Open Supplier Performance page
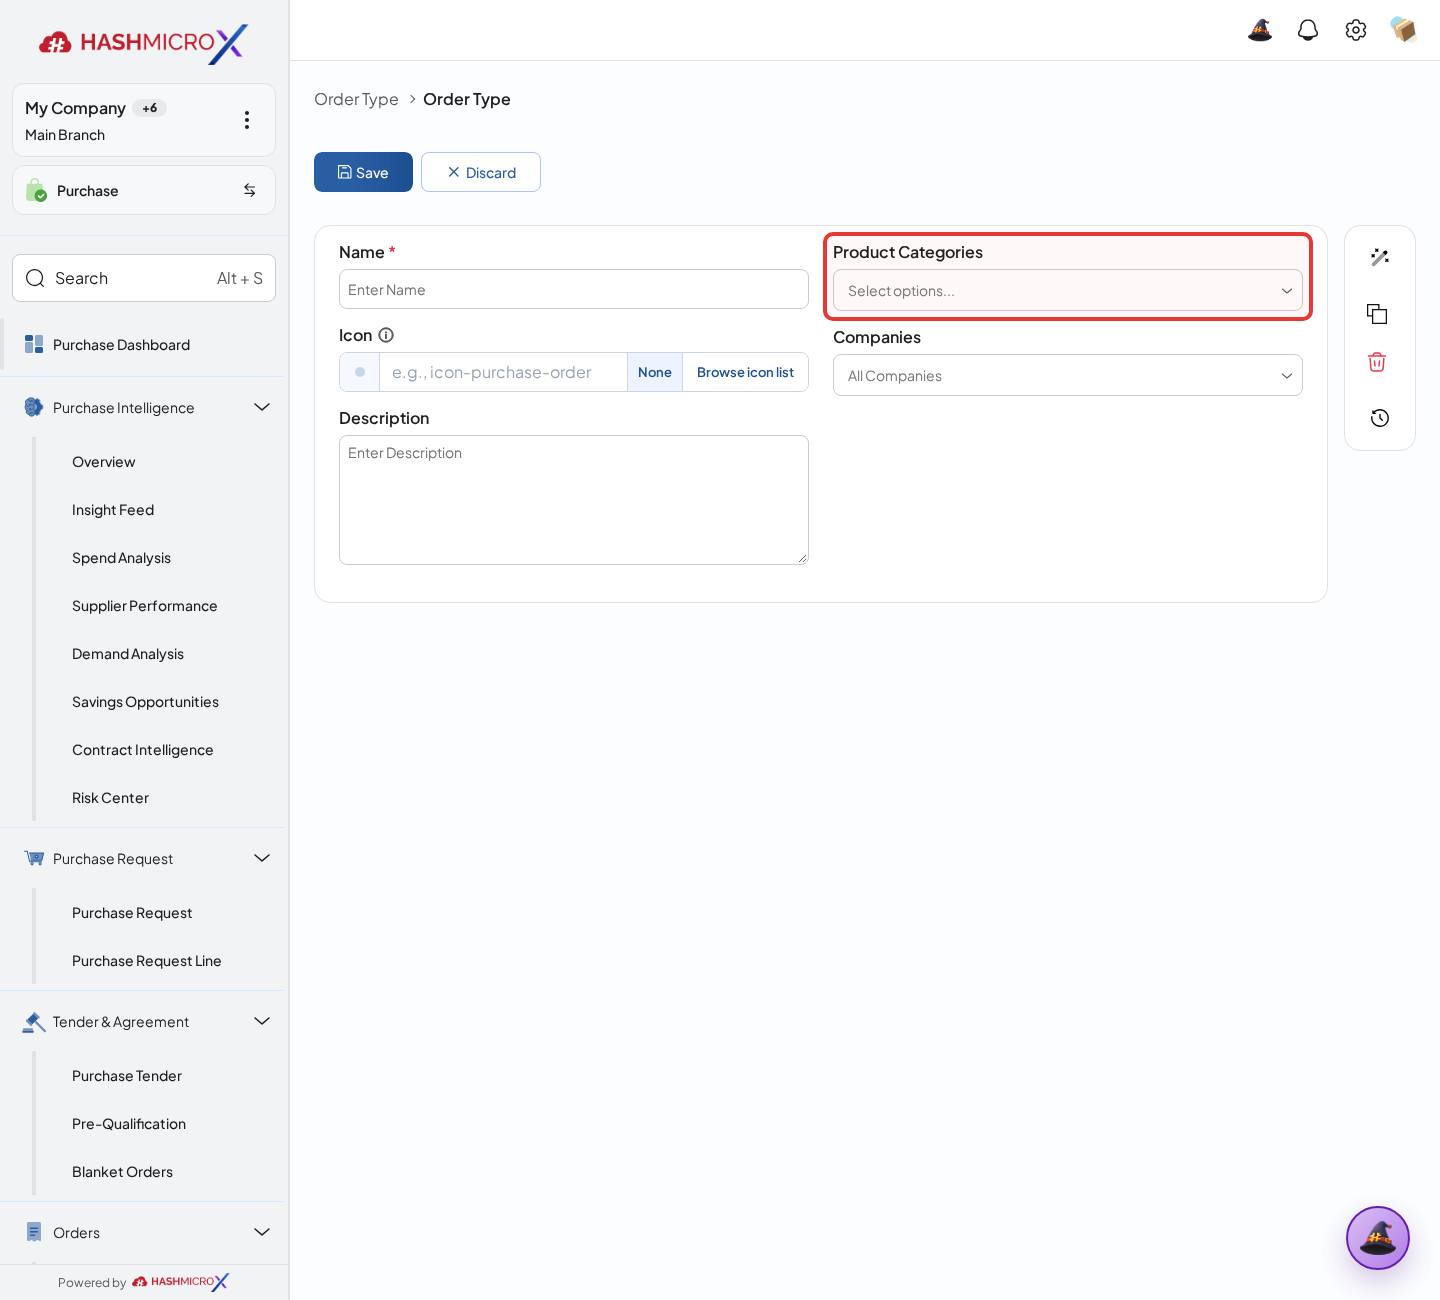Image resolution: width=1440 pixels, height=1300 pixels. coord(144,606)
